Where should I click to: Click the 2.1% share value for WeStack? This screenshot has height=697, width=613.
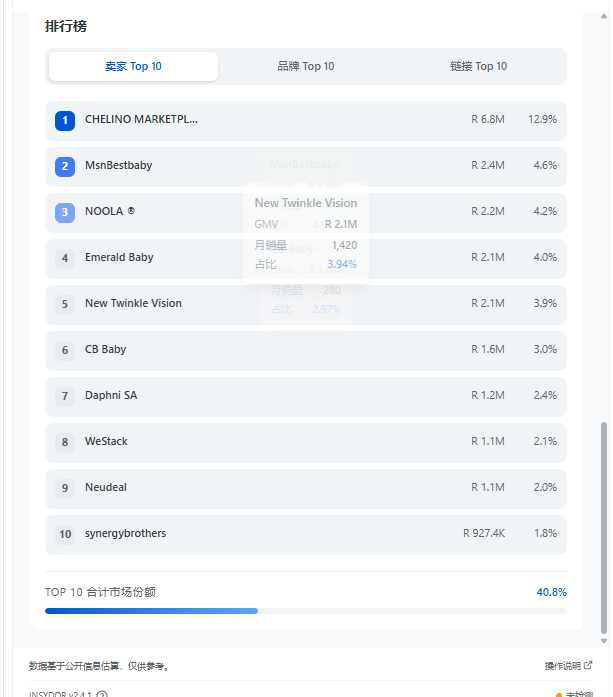coord(545,441)
